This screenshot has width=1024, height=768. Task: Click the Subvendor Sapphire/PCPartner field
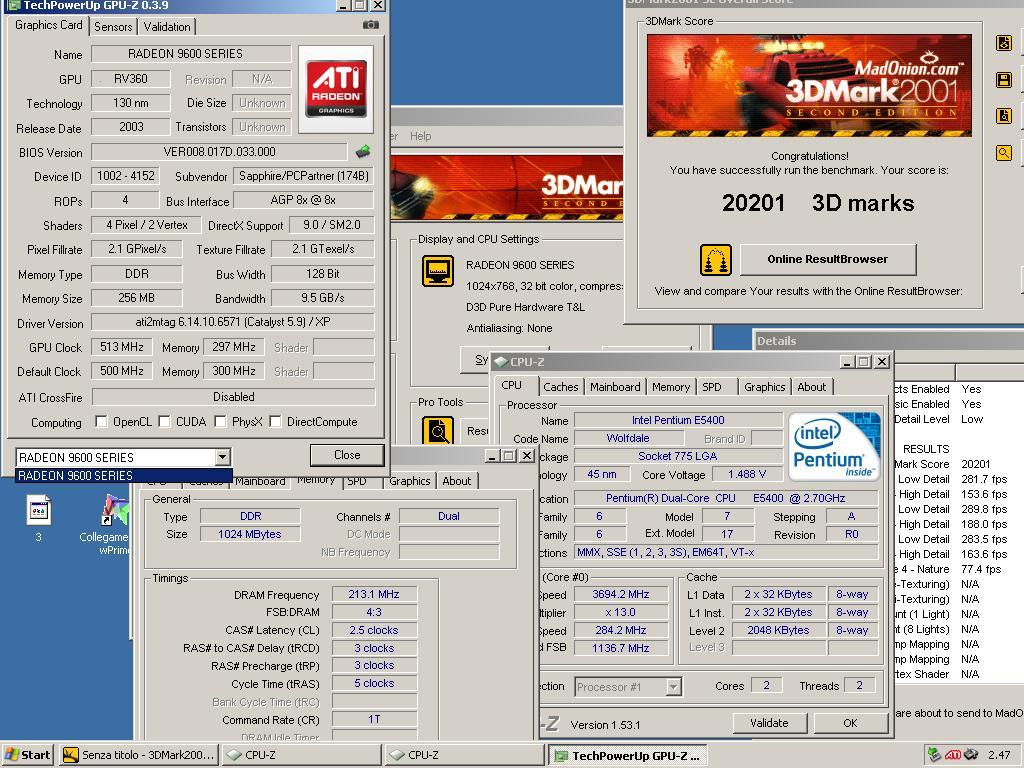pyautogui.click(x=304, y=176)
